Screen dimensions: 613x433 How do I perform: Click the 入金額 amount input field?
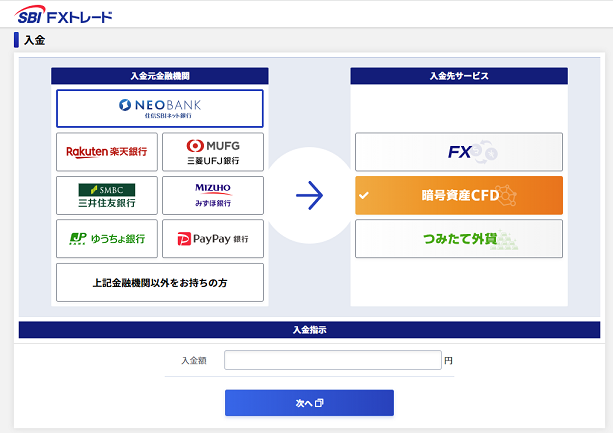[333, 360]
